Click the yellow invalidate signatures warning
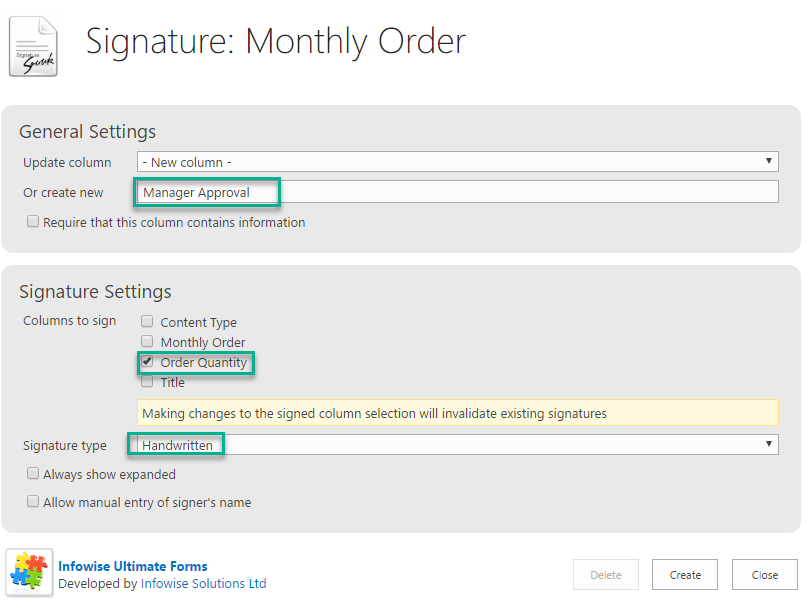 point(458,413)
